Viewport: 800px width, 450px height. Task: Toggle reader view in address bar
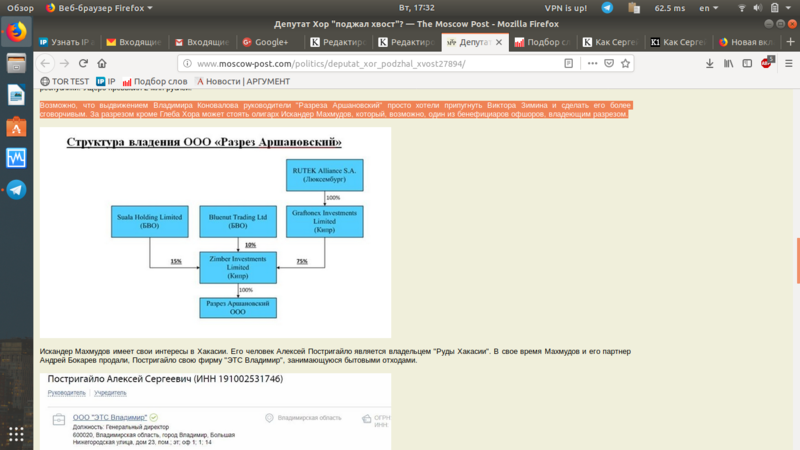tap(568, 63)
